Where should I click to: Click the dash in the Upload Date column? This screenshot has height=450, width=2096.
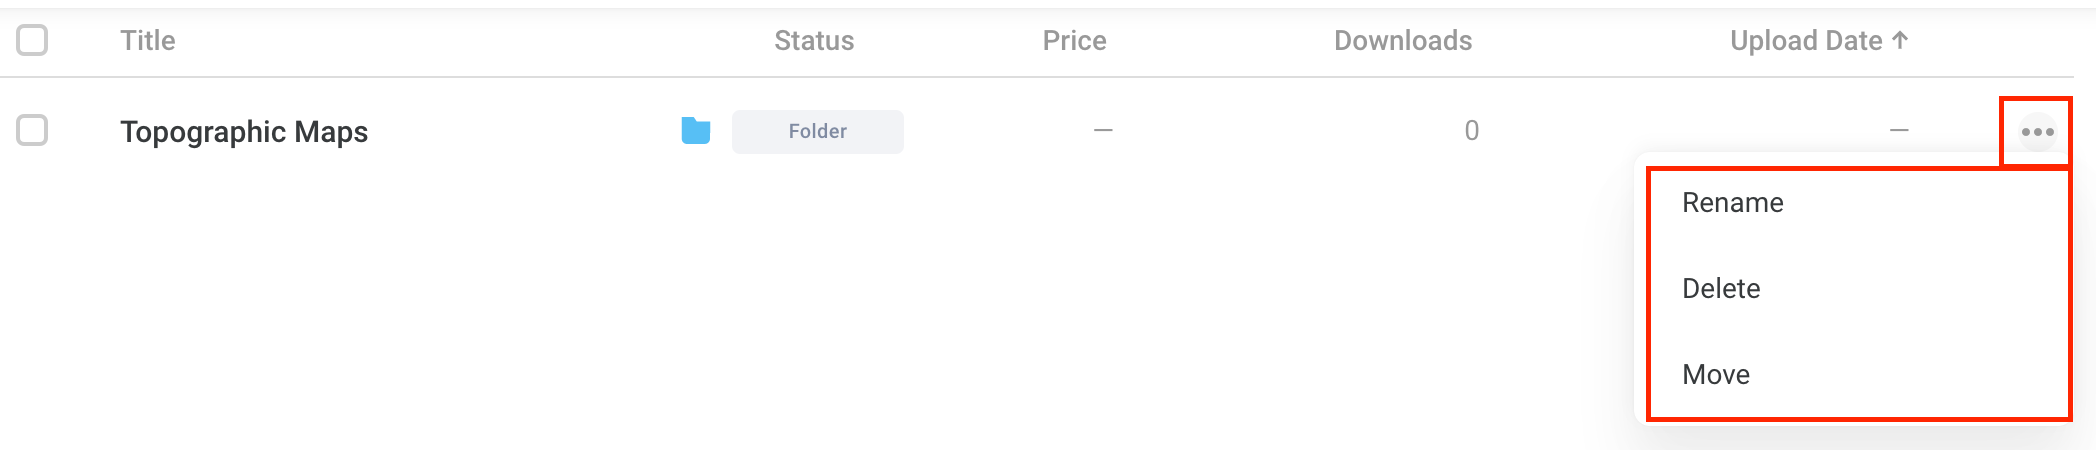click(1899, 131)
